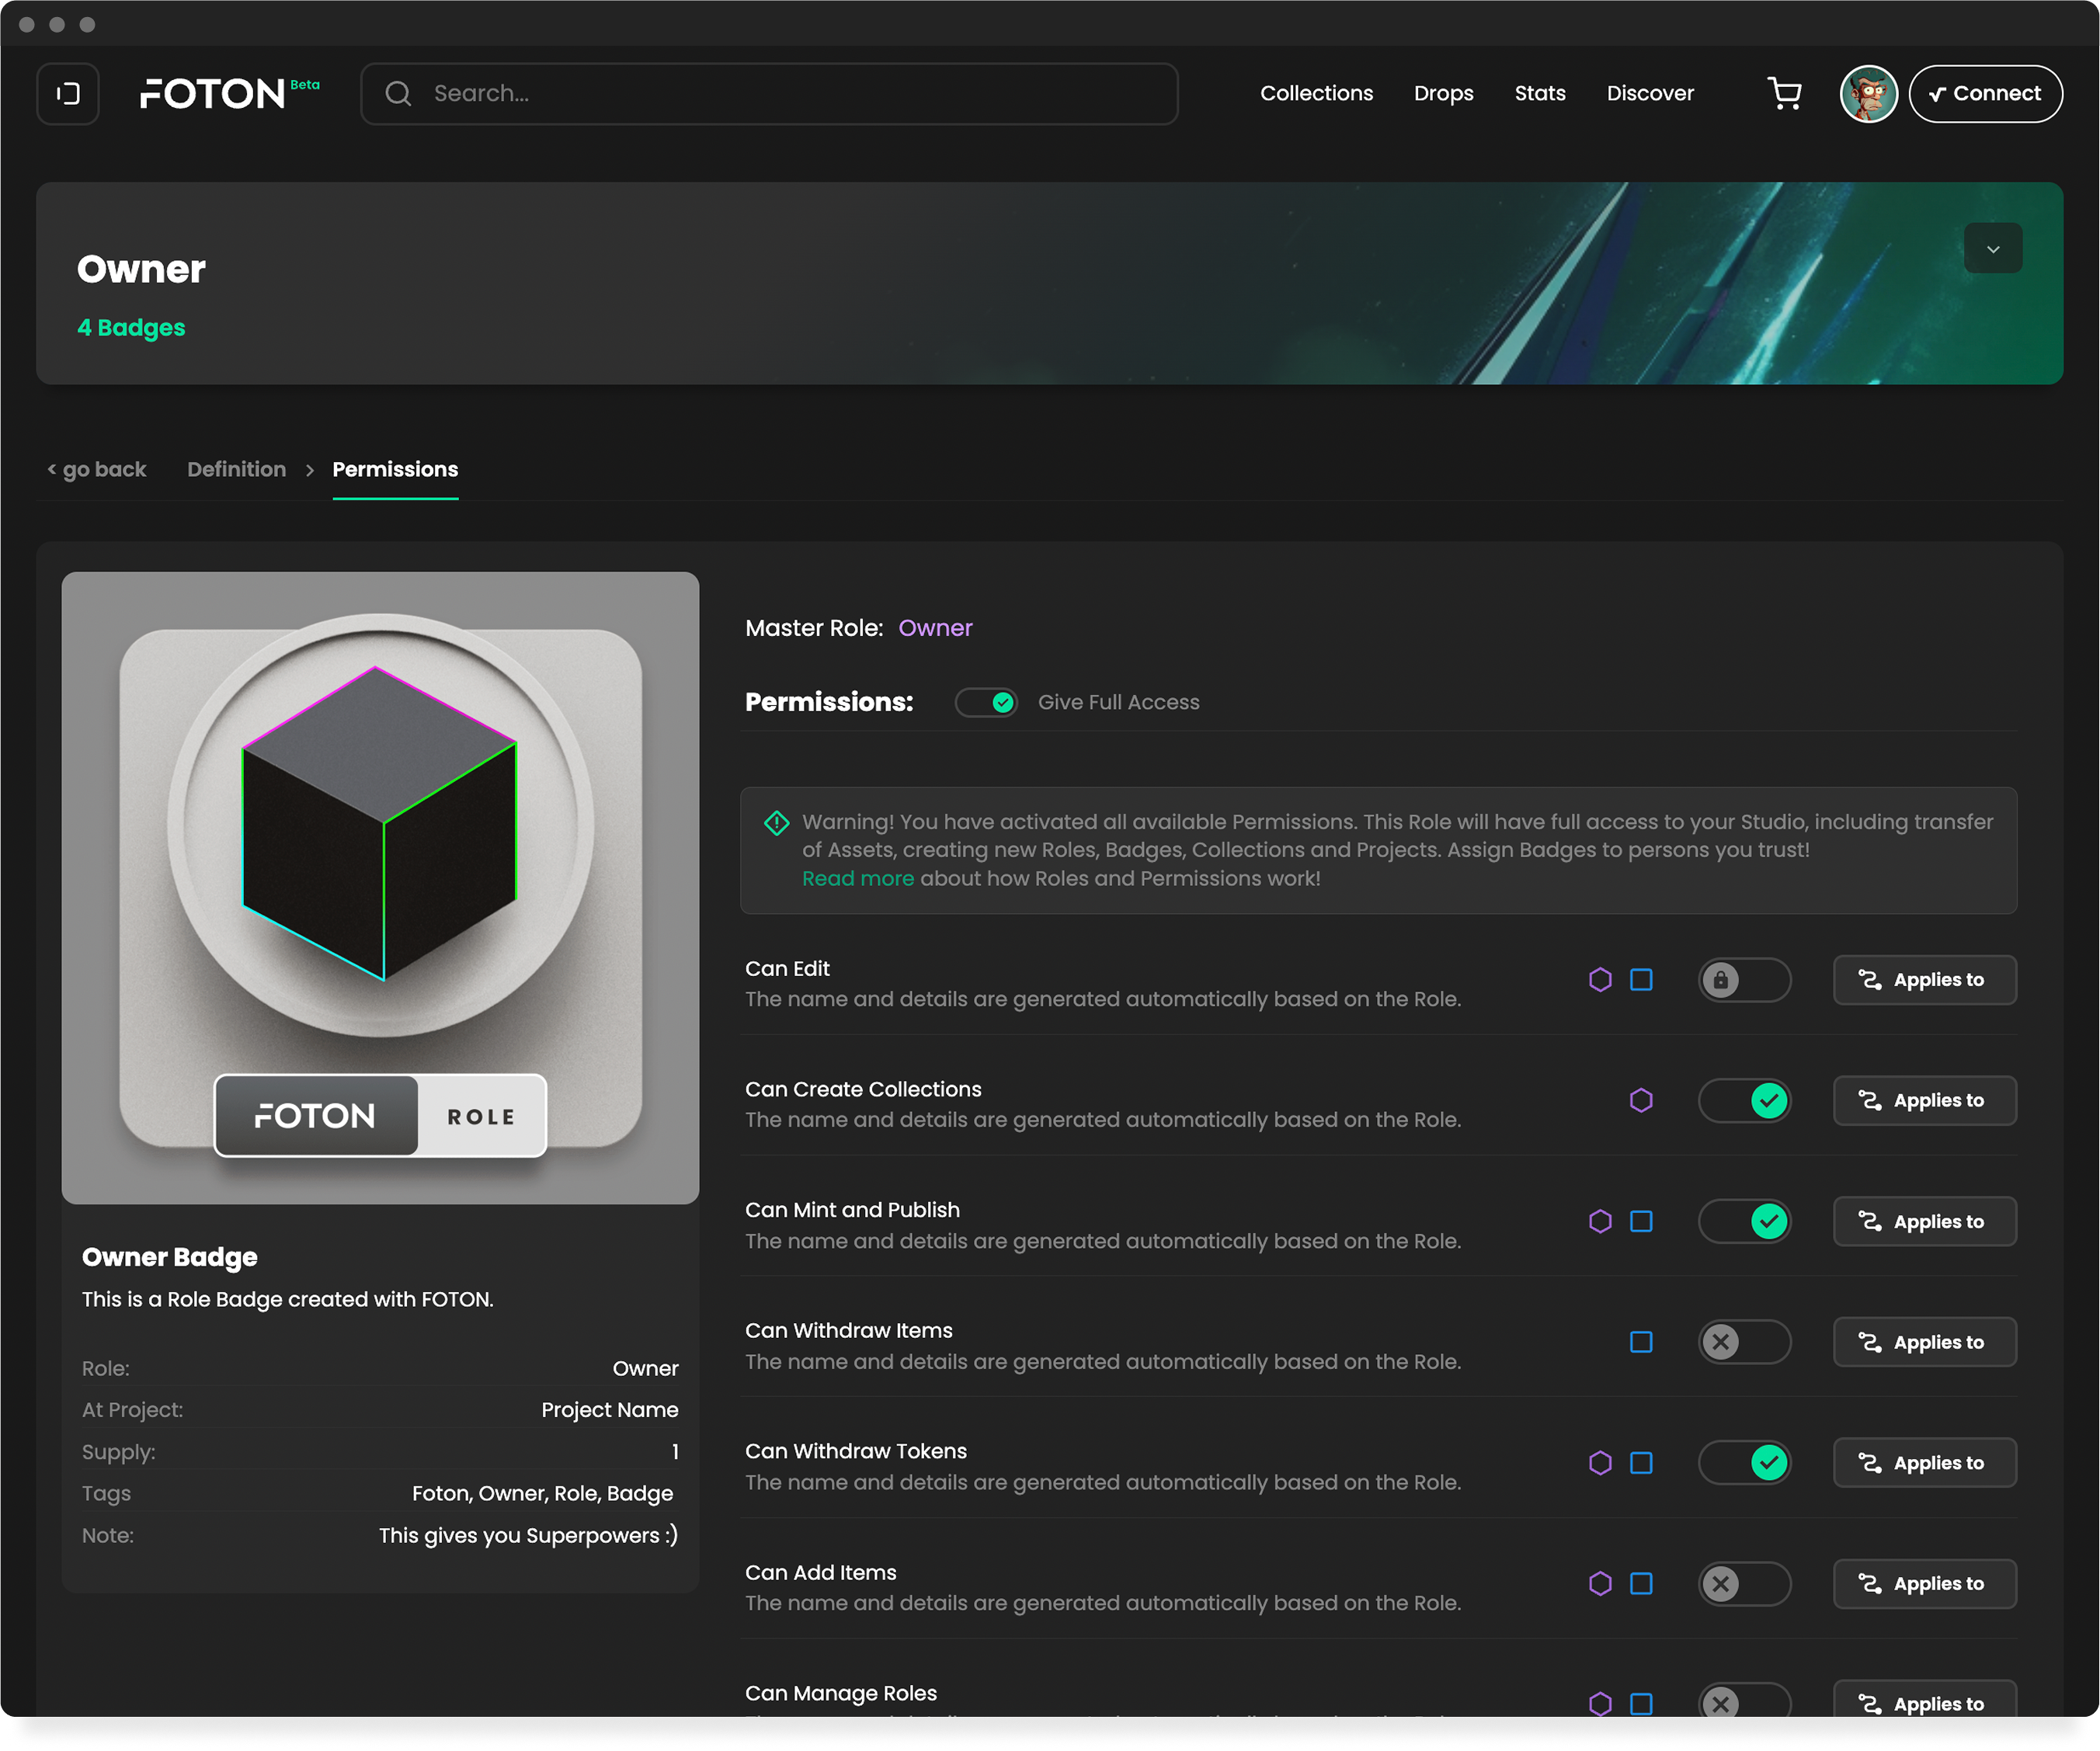2100x1751 pixels.
Task: Click blue square icon for Can Withdraw Items
Action: coord(1641,1342)
